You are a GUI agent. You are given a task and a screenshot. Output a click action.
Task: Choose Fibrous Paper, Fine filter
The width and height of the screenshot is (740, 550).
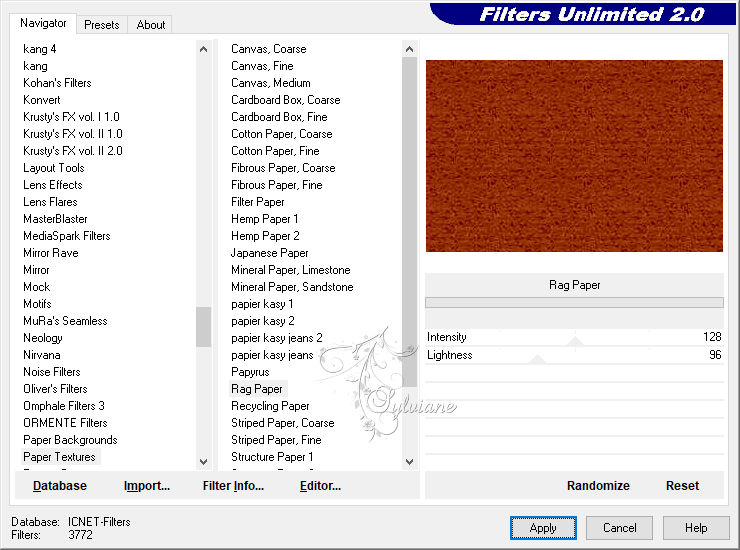coord(277,185)
